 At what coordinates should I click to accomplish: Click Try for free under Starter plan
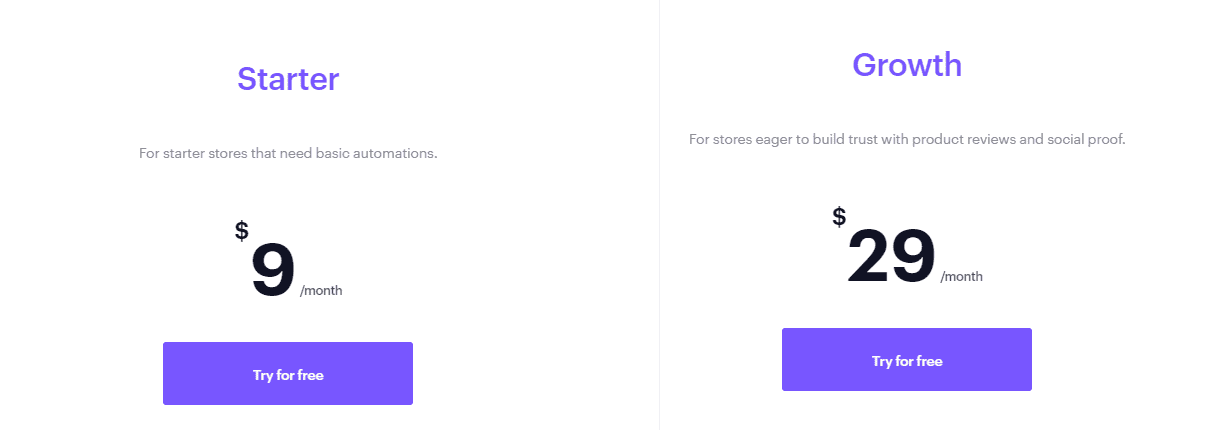[x=288, y=374]
